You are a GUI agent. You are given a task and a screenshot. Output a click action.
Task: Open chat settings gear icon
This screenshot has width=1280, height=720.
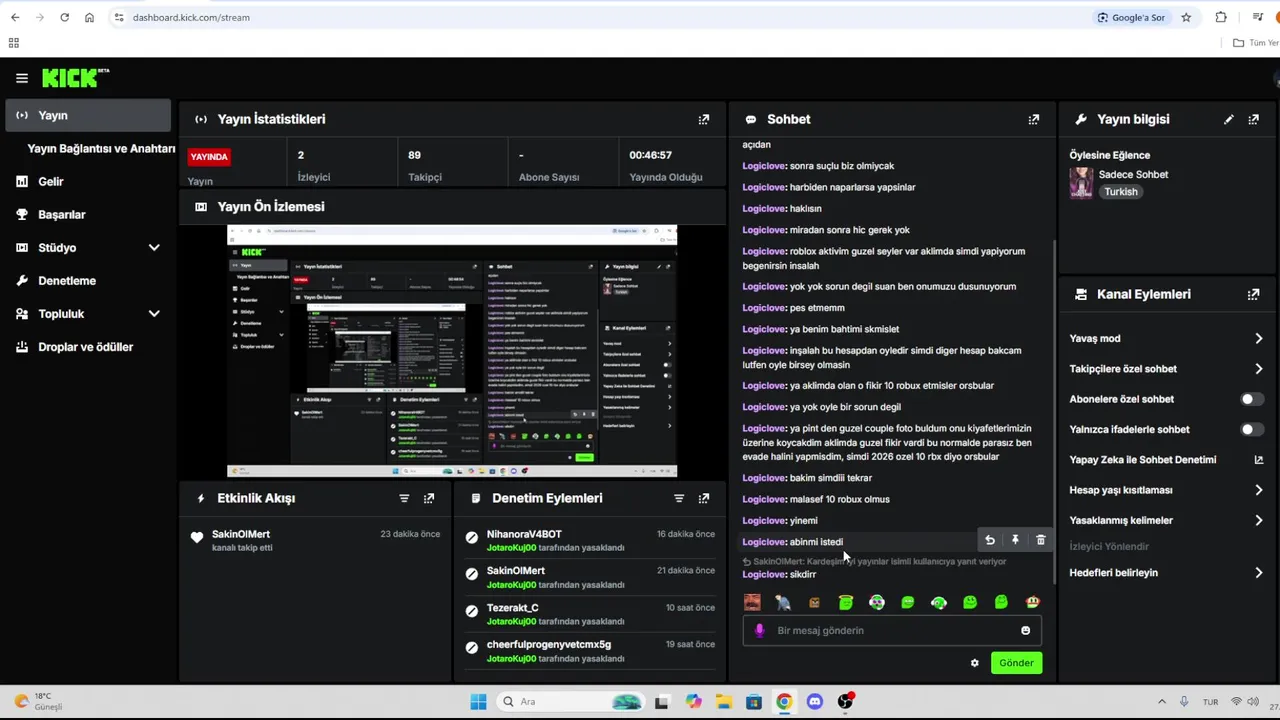(x=975, y=663)
